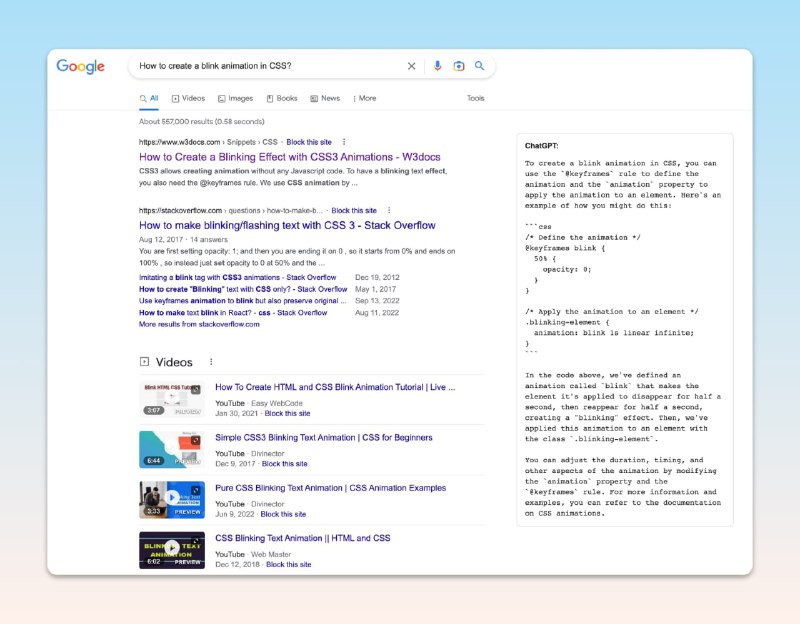Click inside the search input field
The width and height of the screenshot is (800, 624).
pyautogui.click(x=270, y=65)
